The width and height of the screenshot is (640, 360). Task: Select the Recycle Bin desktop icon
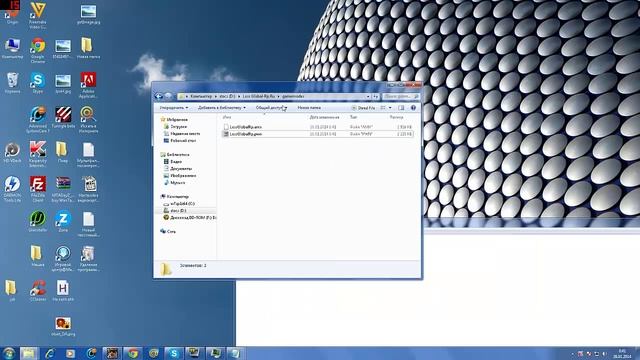coord(12,83)
